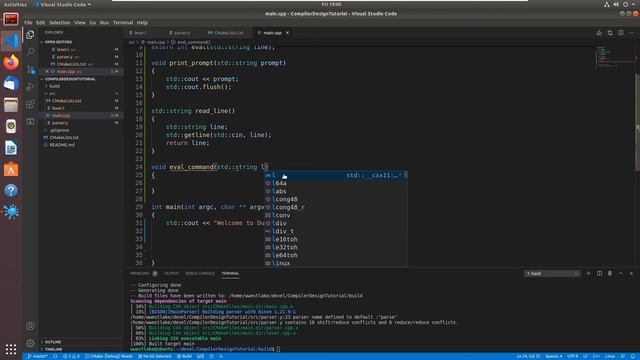Open the terminal shell selector dropdown

click(552, 273)
